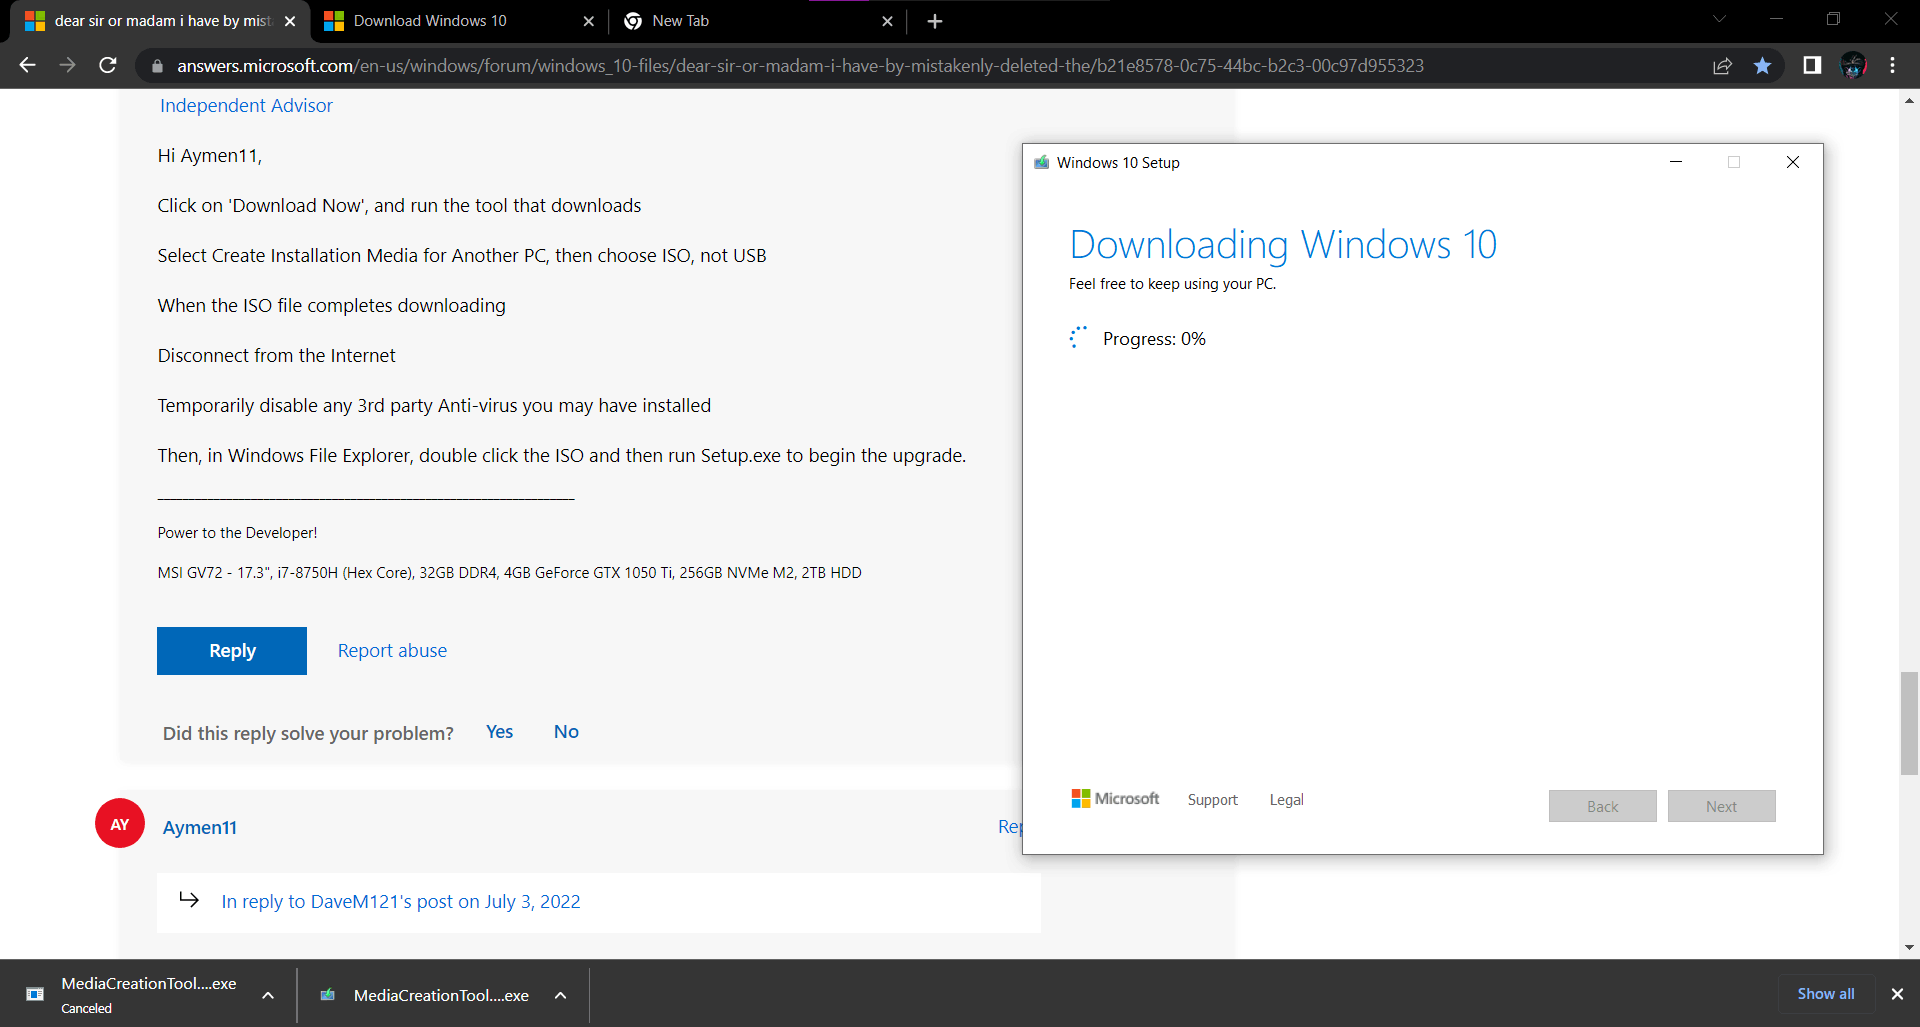Restore down the Chrome window
The image size is (1920, 1027).
[x=1833, y=19]
